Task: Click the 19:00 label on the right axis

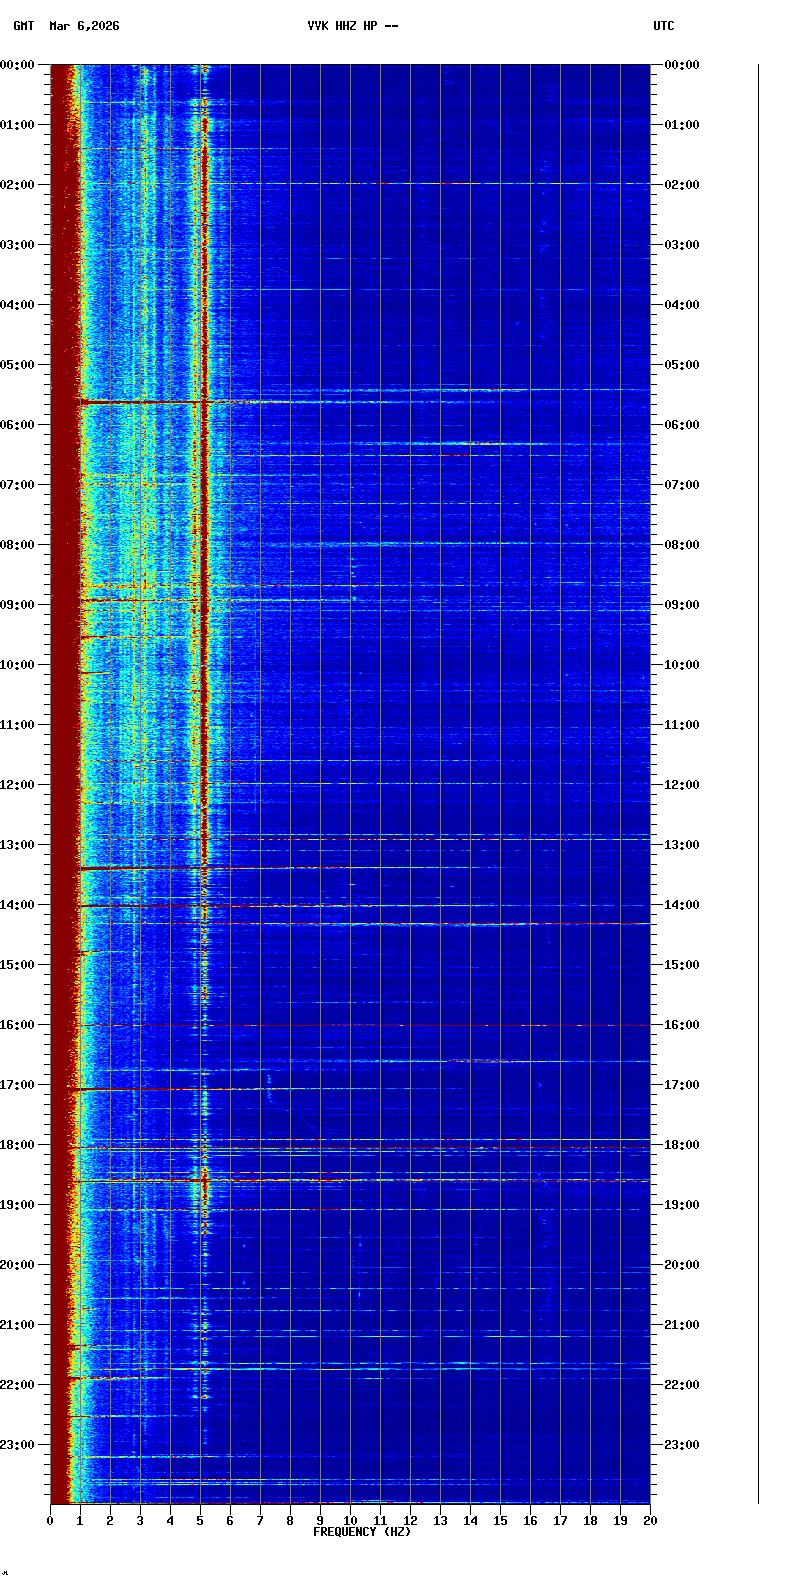Action: point(683,1205)
